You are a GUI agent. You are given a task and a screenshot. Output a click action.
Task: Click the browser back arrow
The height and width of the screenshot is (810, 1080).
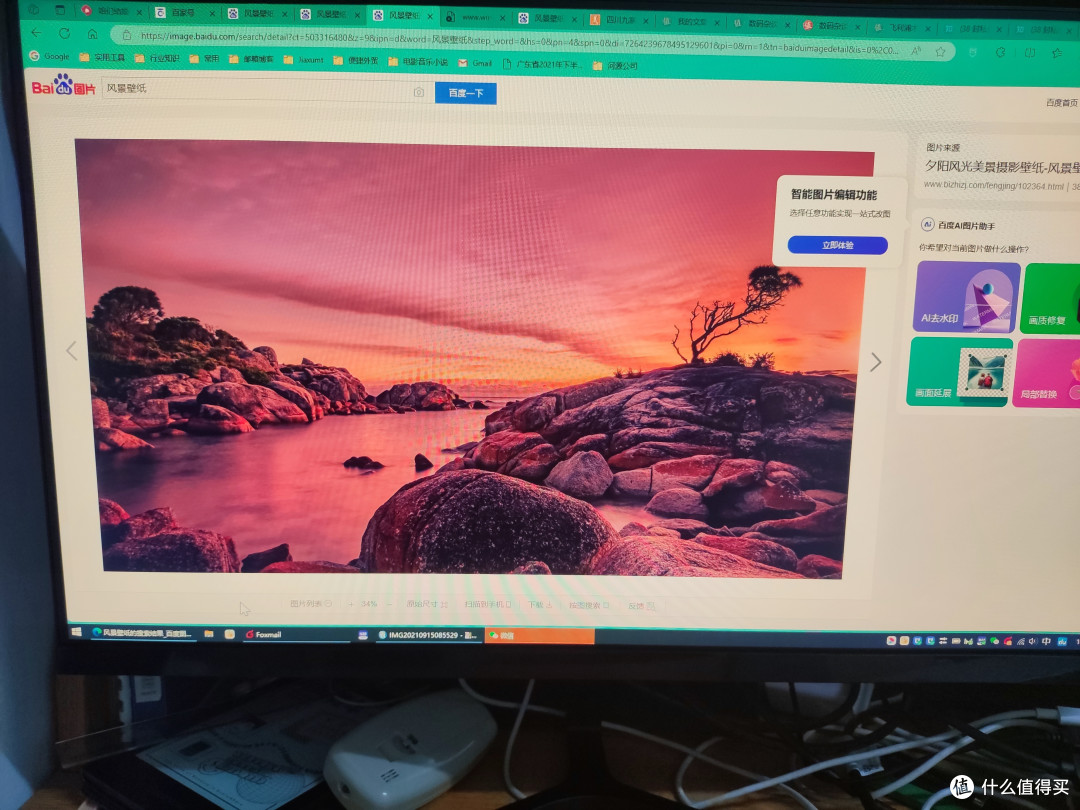pos(37,32)
